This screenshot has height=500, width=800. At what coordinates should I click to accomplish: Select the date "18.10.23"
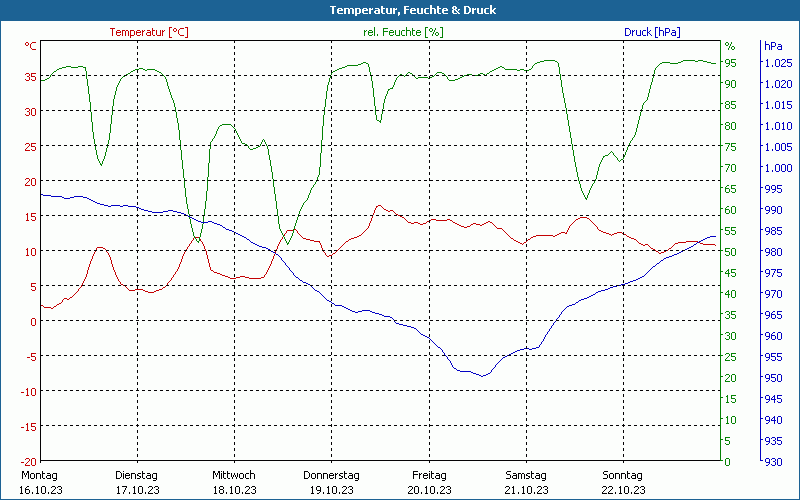234,490
